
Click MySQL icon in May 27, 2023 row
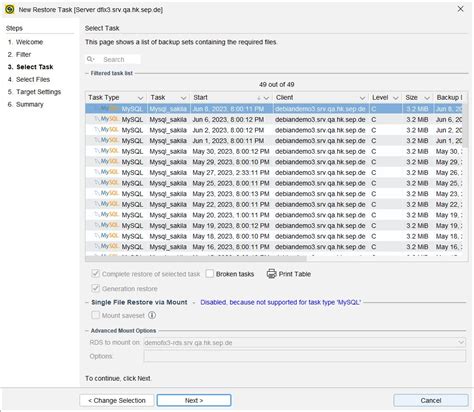pos(107,172)
